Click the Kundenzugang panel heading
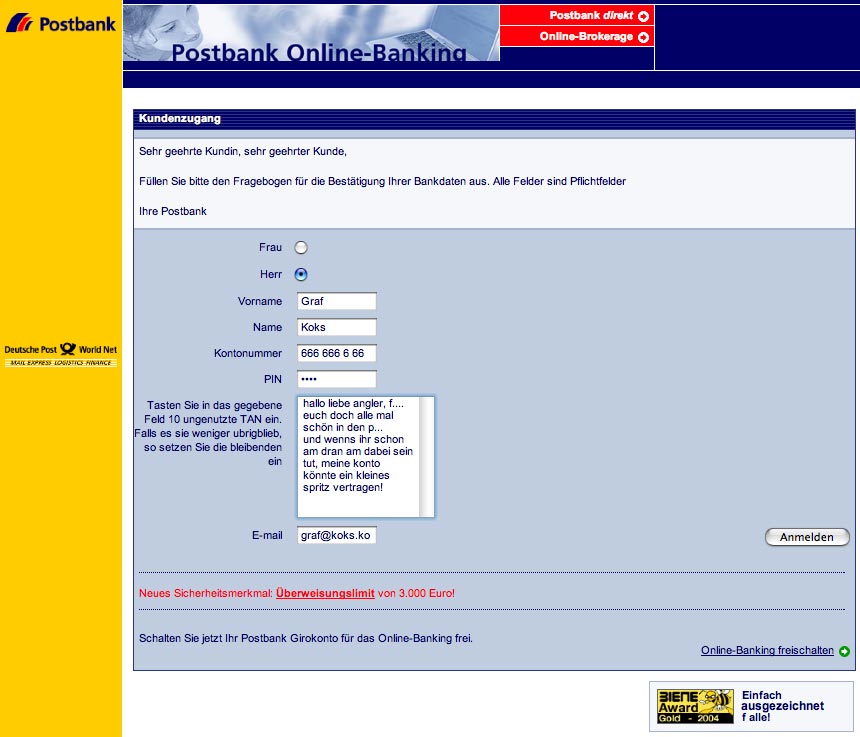This screenshot has width=860, height=737. pyautogui.click(x=179, y=118)
